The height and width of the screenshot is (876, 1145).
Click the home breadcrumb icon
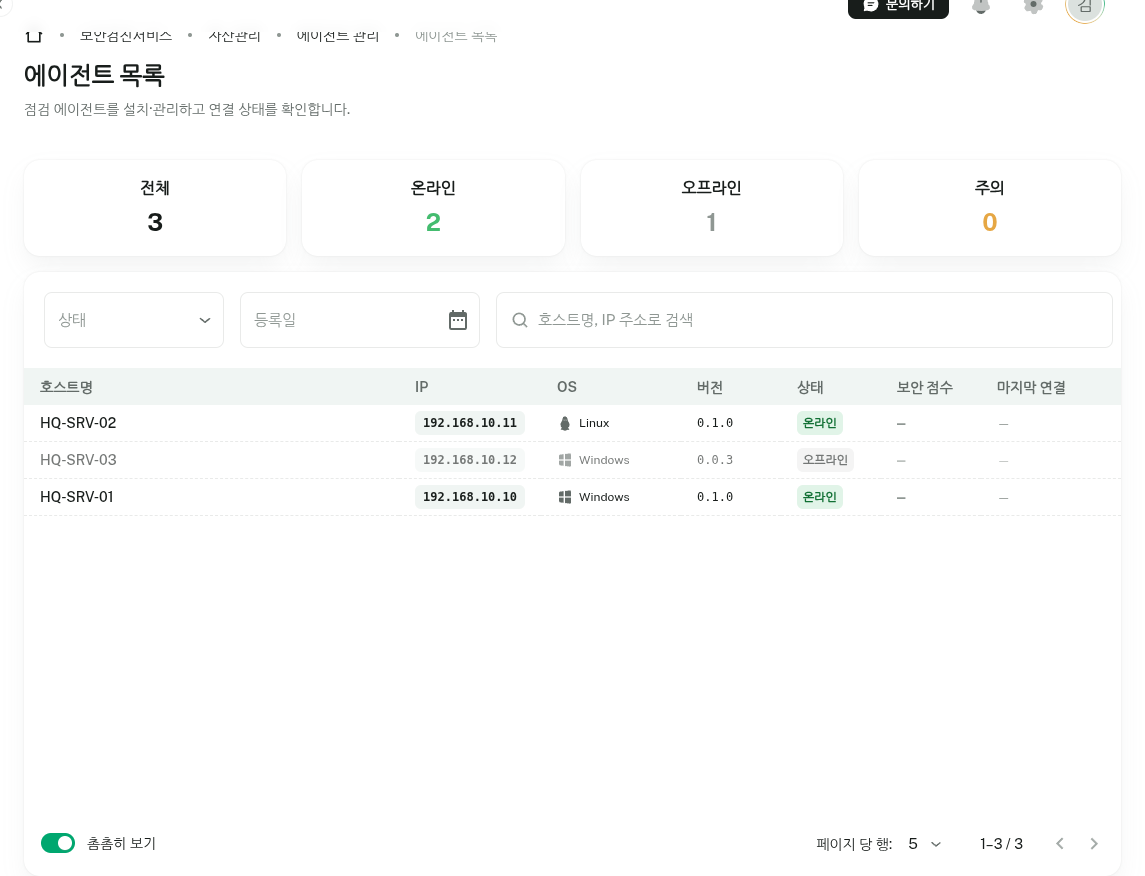[x=34, y=35]
